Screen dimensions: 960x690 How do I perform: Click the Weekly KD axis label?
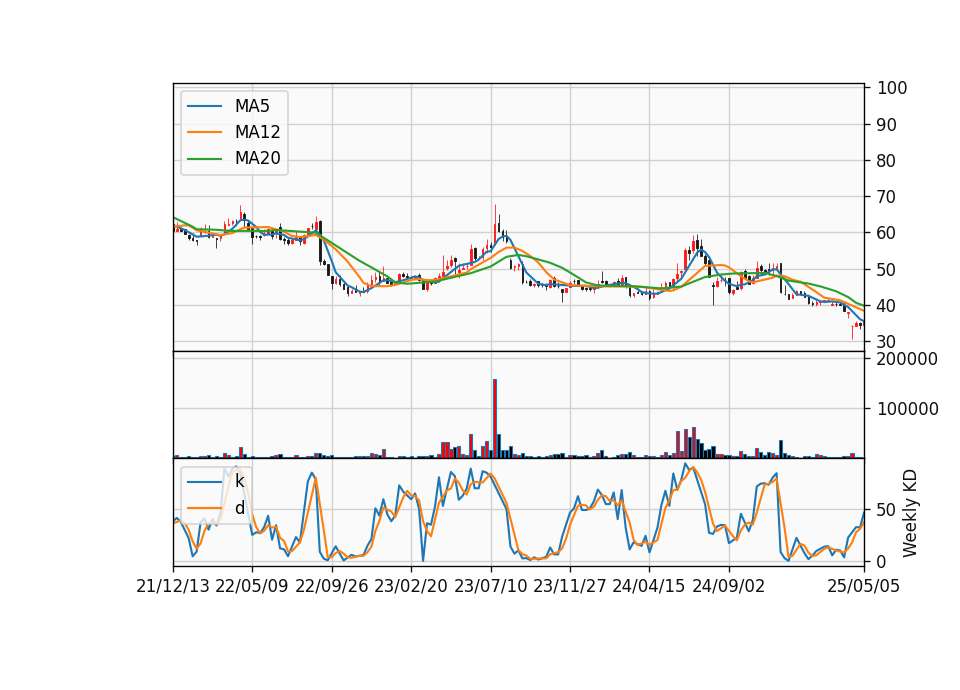point(910,514)
